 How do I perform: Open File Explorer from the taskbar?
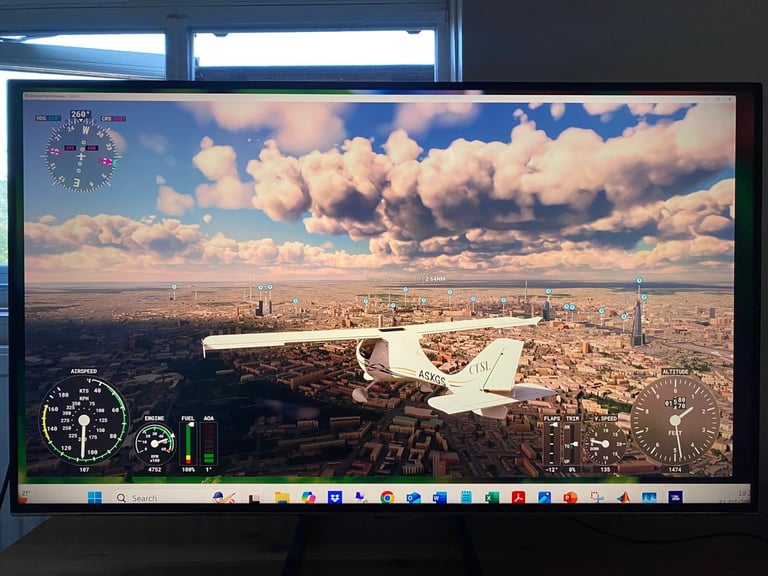click(282, 498)
